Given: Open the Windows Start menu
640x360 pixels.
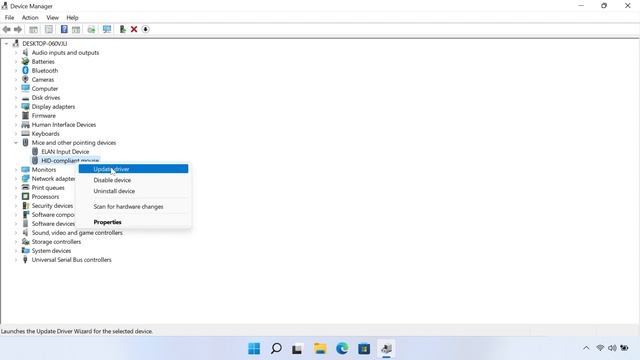Looking at the screenshot, I should click(x=254, y=349).
